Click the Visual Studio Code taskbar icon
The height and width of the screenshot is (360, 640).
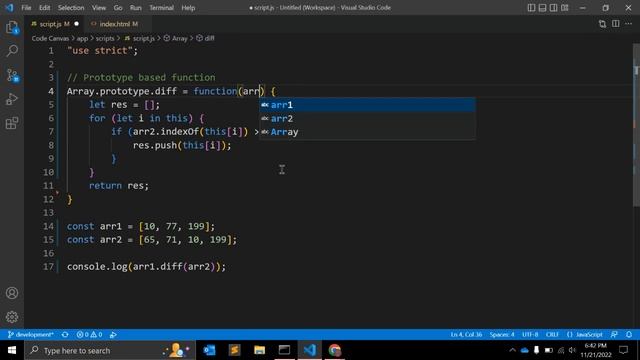pyautogui.click(x=310, y=350)
